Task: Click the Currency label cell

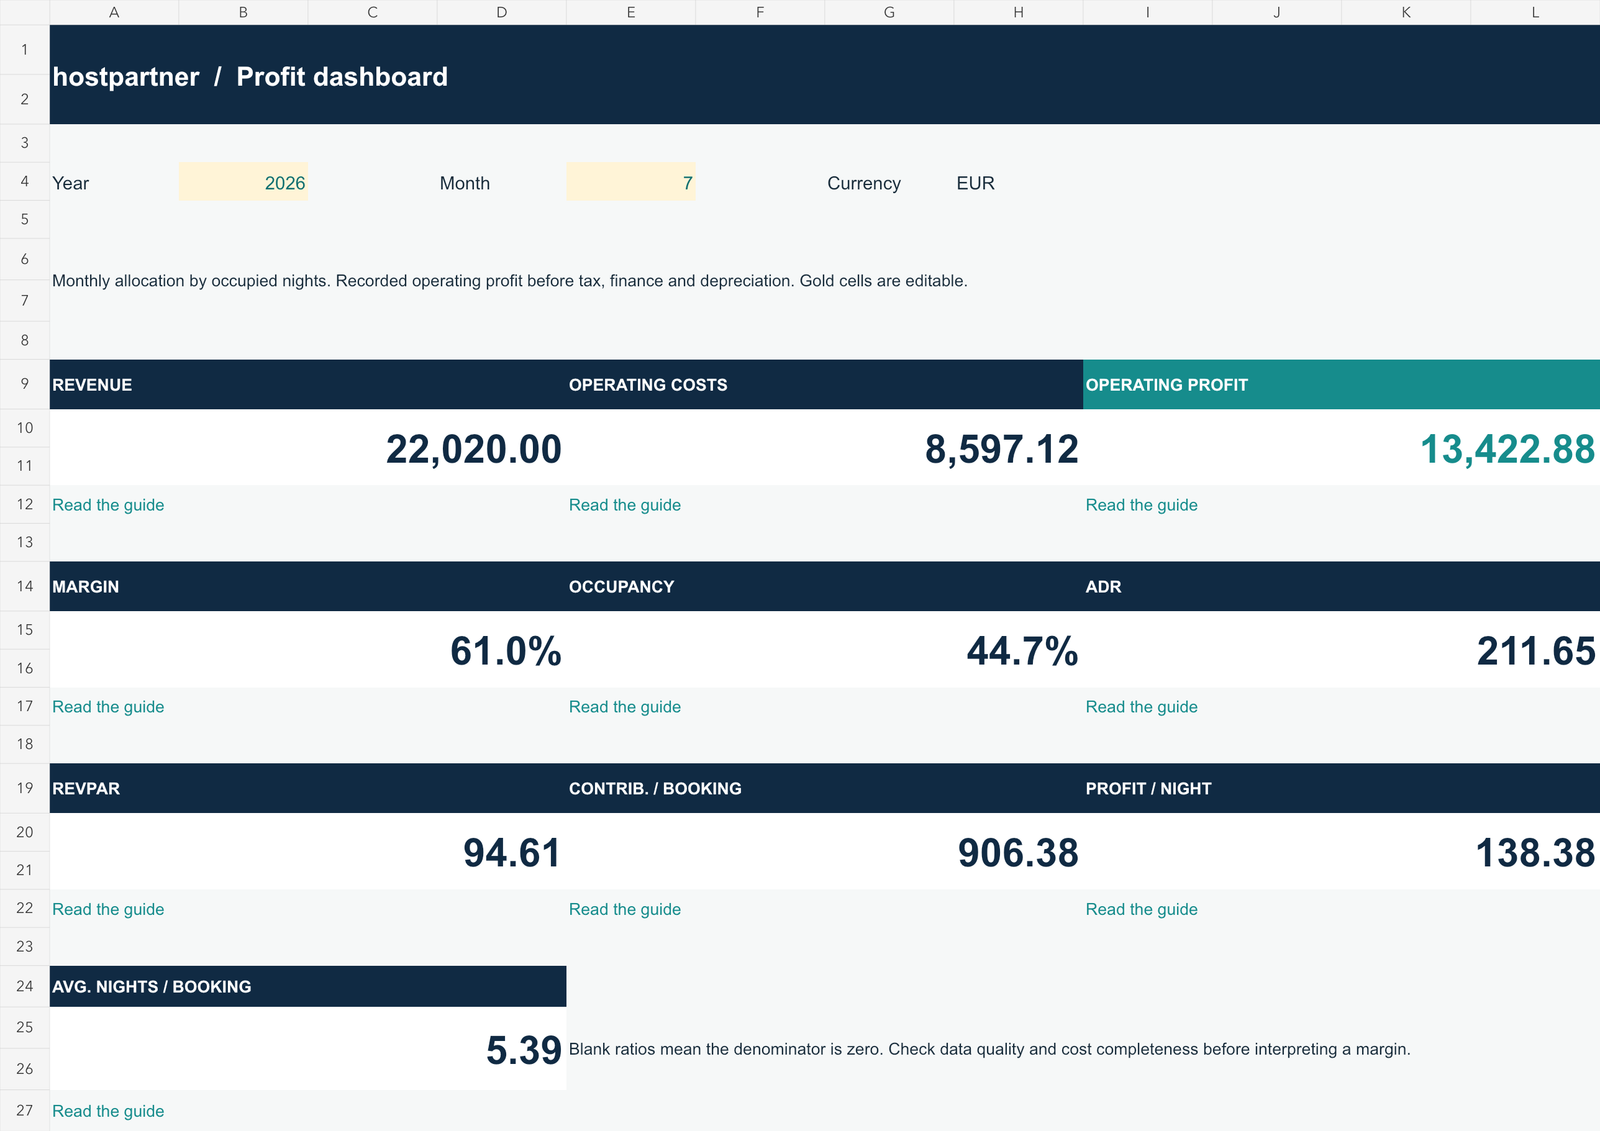Action: [864, 183]
